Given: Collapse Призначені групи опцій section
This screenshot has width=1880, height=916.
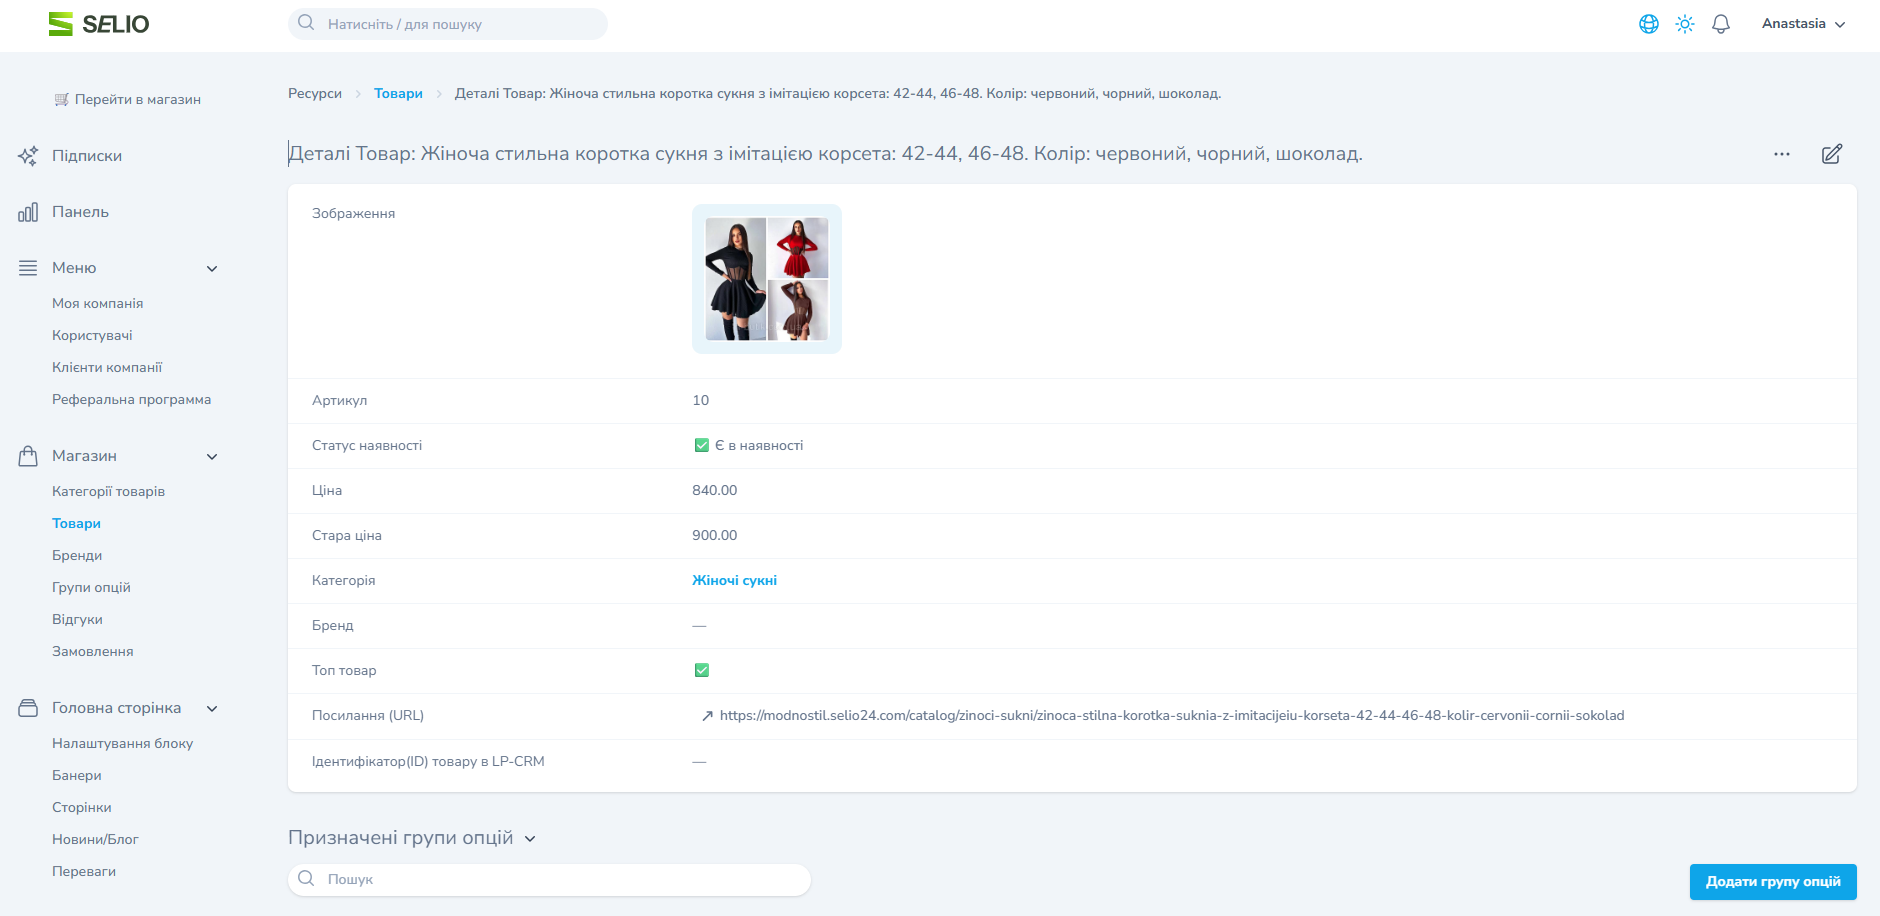Looking at the screenshot, I should (530, 839).
